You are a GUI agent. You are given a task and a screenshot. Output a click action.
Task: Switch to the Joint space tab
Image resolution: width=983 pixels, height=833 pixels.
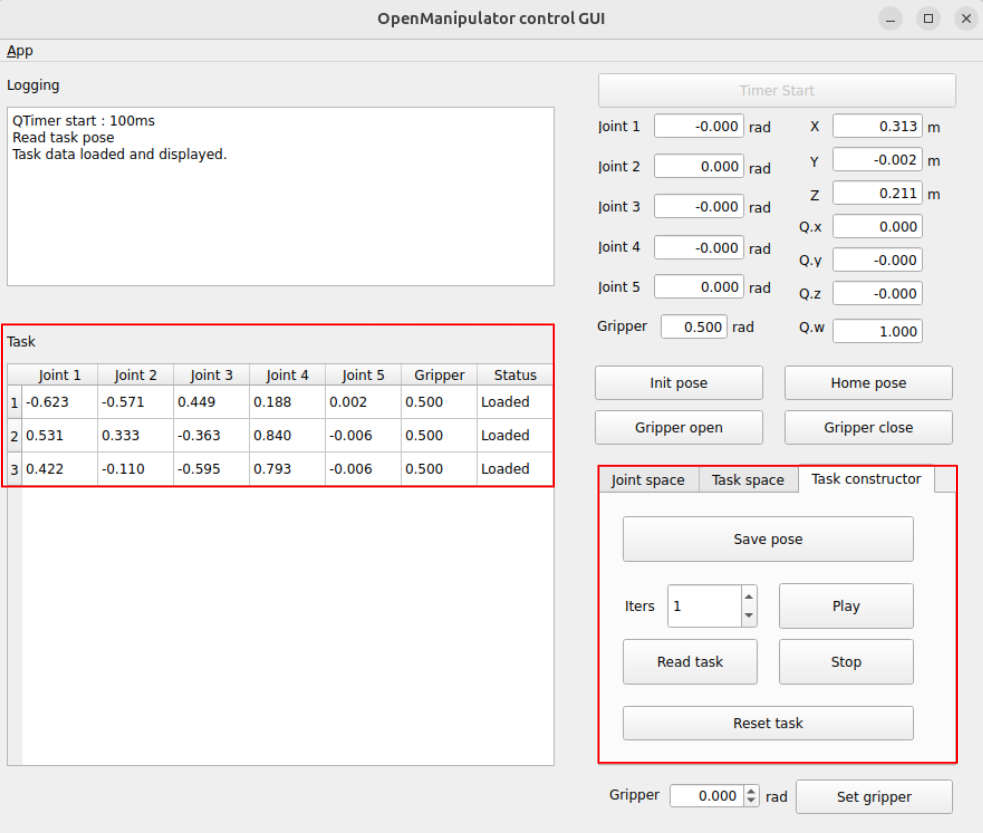pos(648,480)
